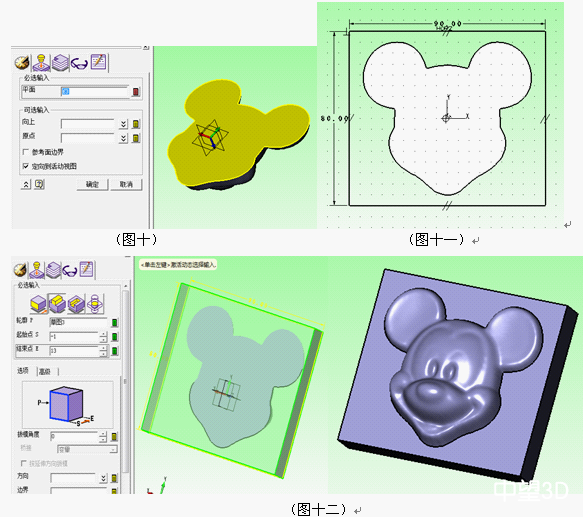Click the lower panel vertical scrollbar
Viewport: 583px width, 517px height.
pyautogui.click(x=125, y=379)
